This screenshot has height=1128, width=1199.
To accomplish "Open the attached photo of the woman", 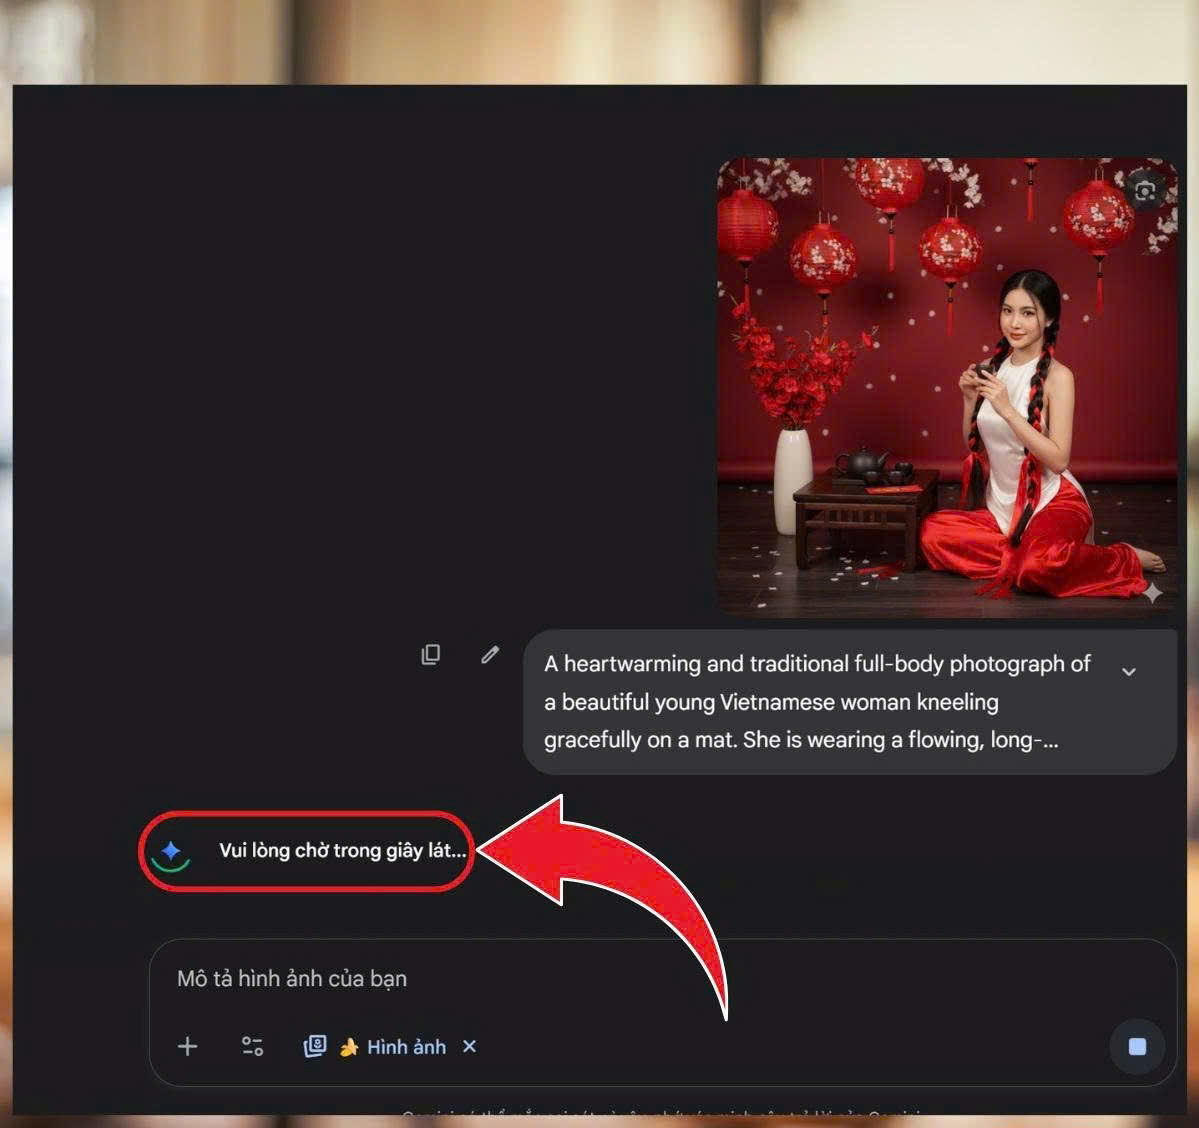I will coord(946,386).
